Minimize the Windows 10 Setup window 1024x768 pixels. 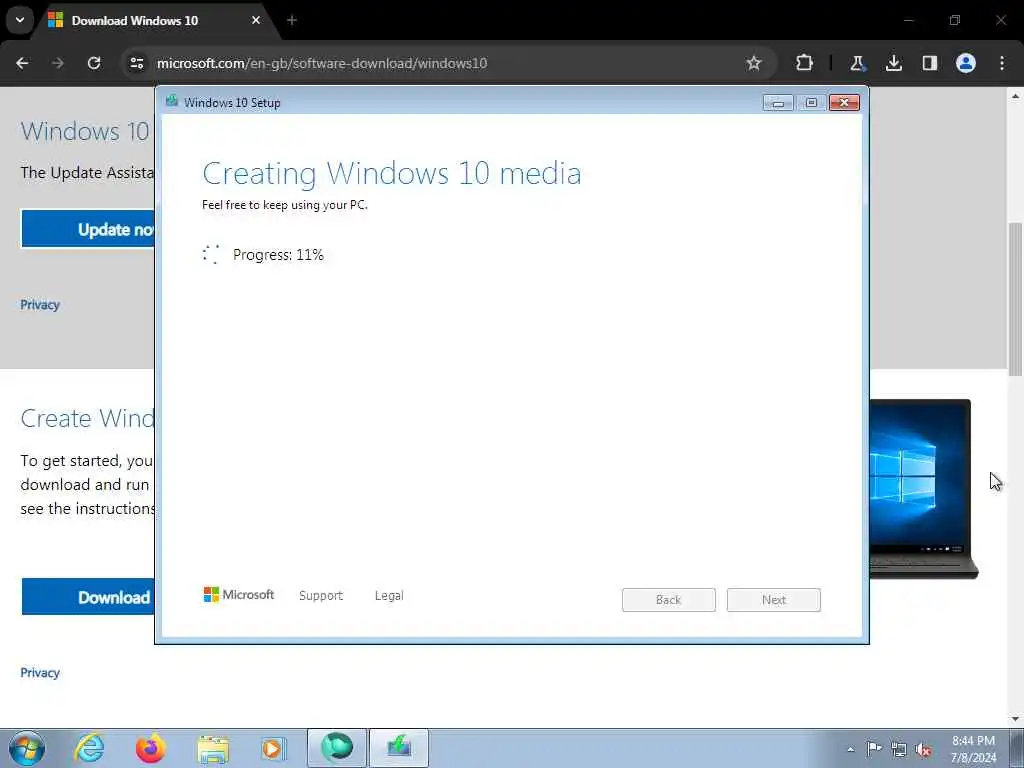[x=778, y=103]
